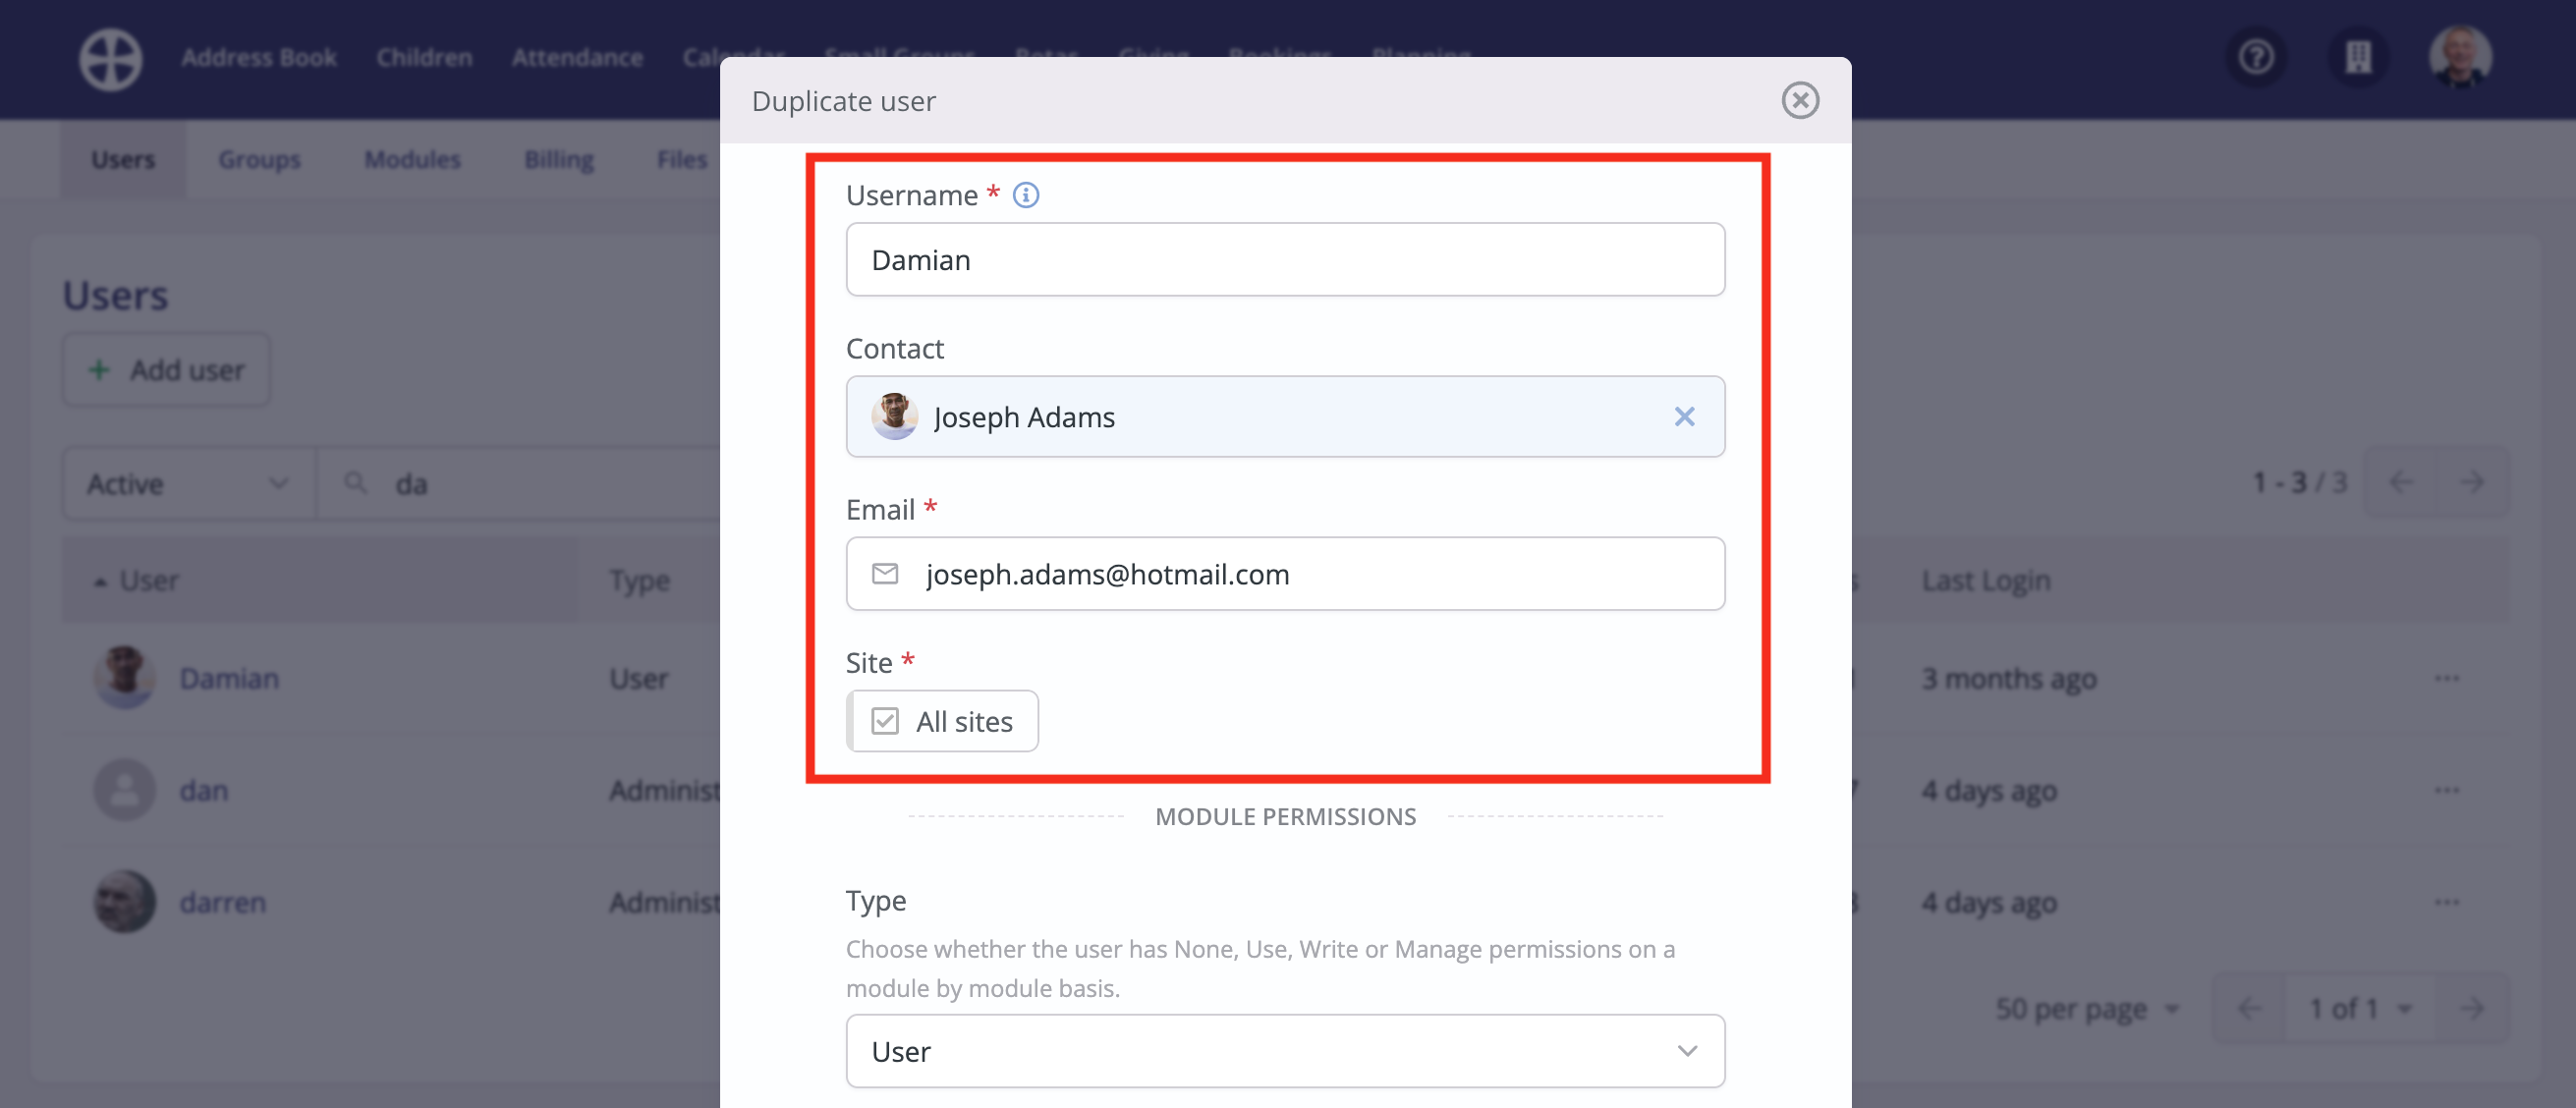Click the bookmark icon in the top bar

[2358, 57]
